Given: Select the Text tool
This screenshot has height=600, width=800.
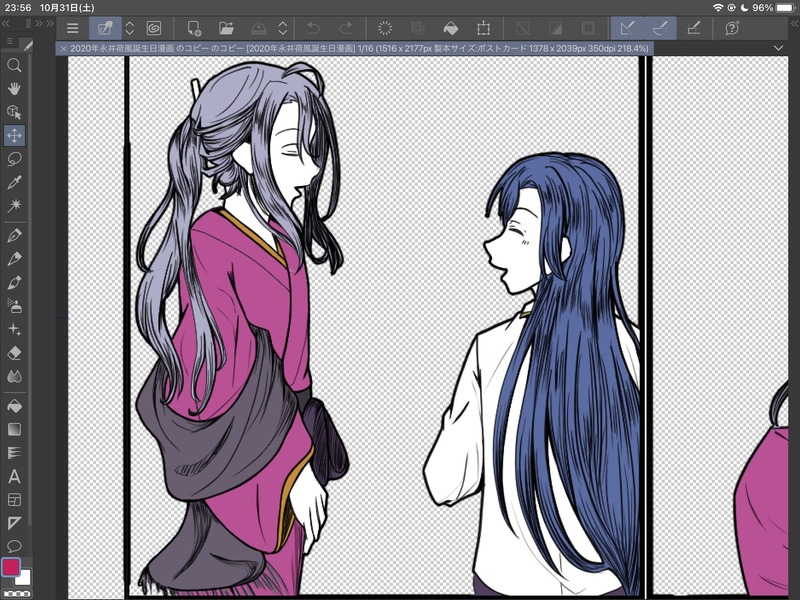Looking at the screenshot, I should (14, 477).
